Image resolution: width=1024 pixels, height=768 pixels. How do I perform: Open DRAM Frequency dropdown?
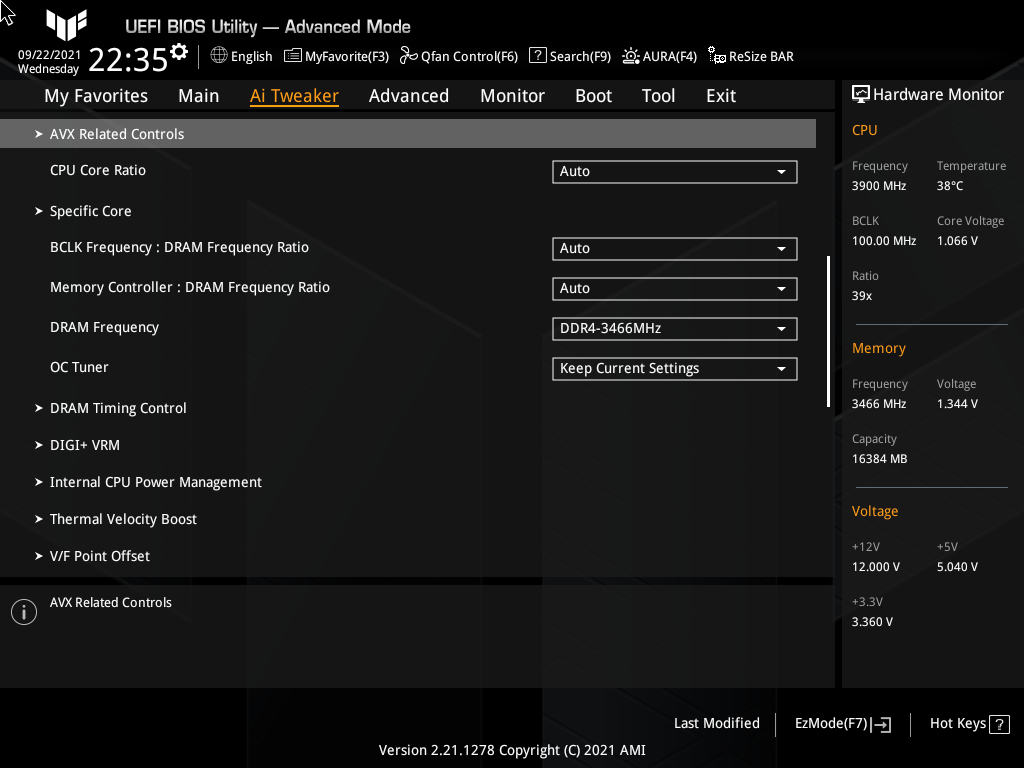675,328
